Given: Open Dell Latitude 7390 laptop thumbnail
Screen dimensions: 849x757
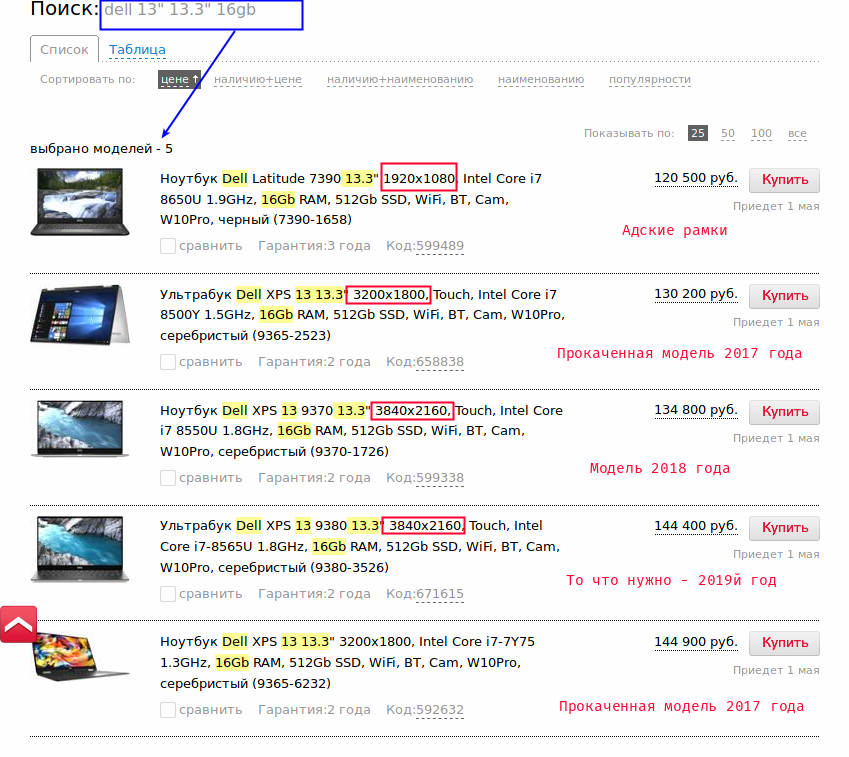Looking at the screenshot, I should click(x=79, y=203).
